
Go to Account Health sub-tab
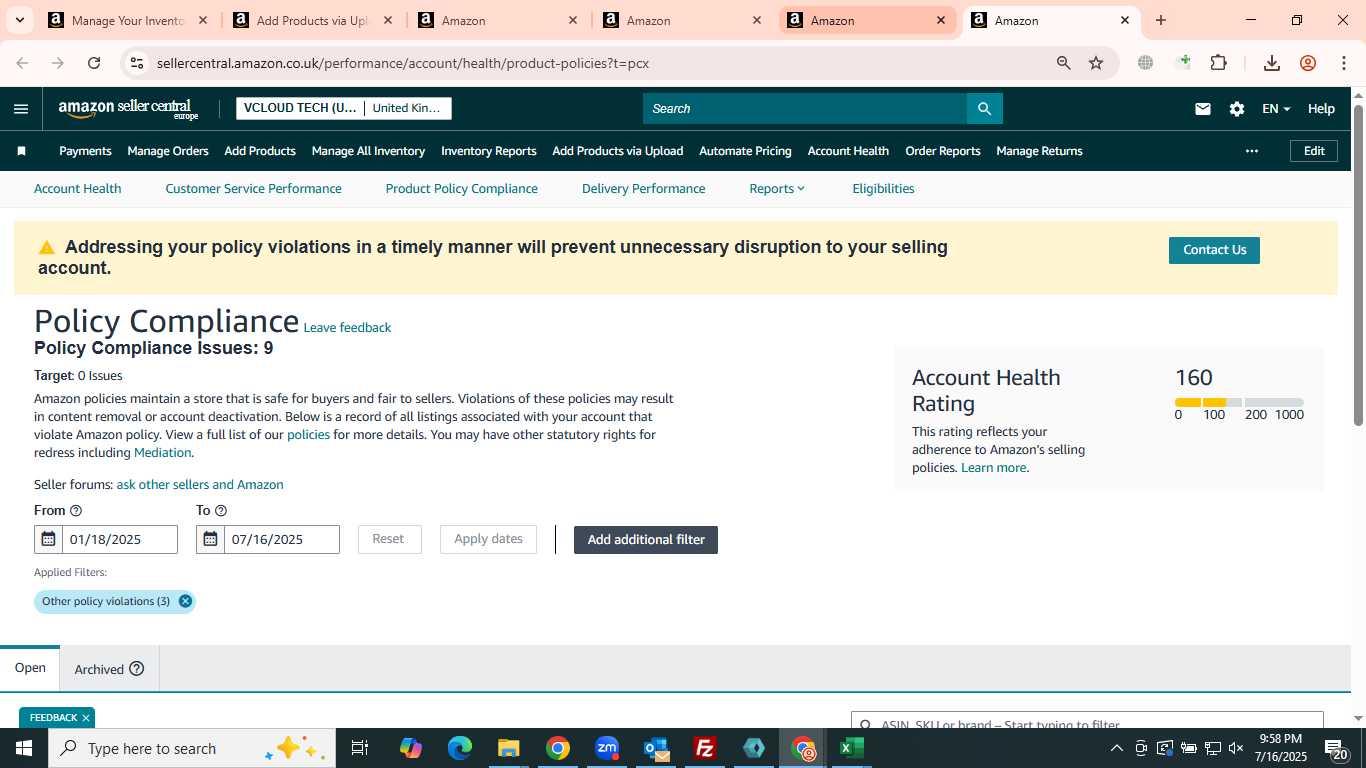pos(77,188)
